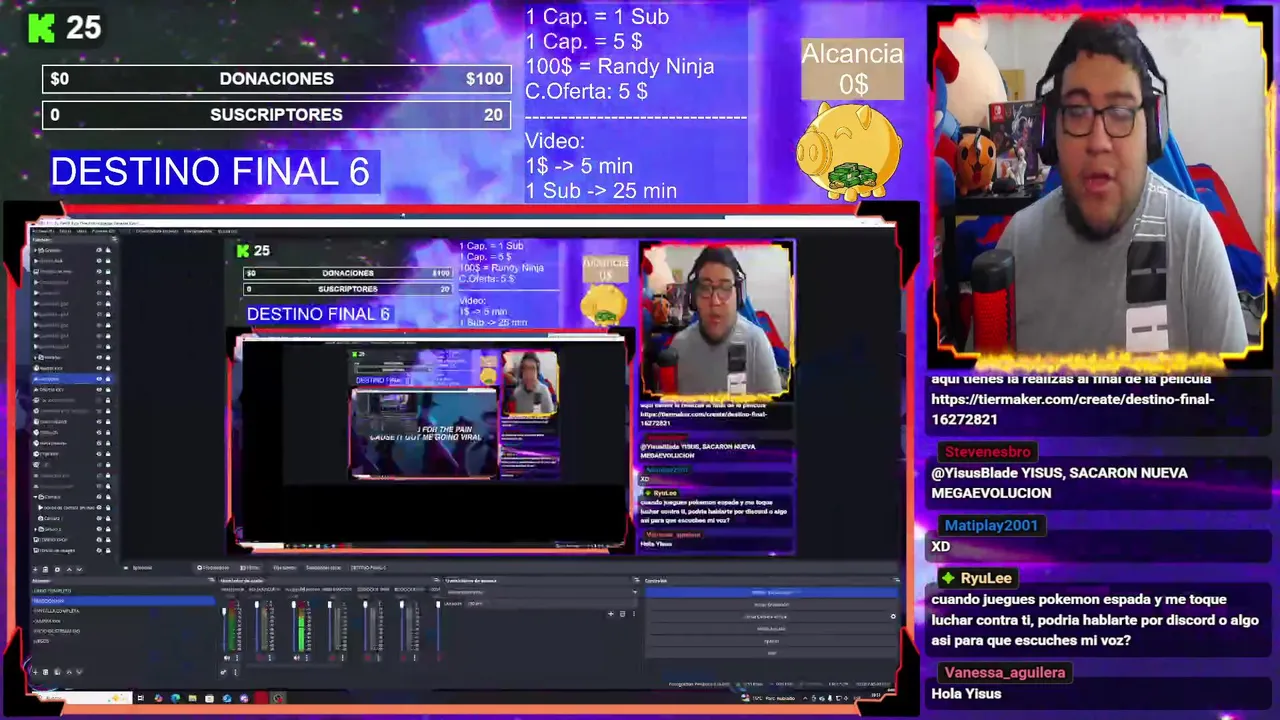Remove selected scene with trash icon
The height and width of the screenshot is (720, 1280).
[x=45, y=672]
